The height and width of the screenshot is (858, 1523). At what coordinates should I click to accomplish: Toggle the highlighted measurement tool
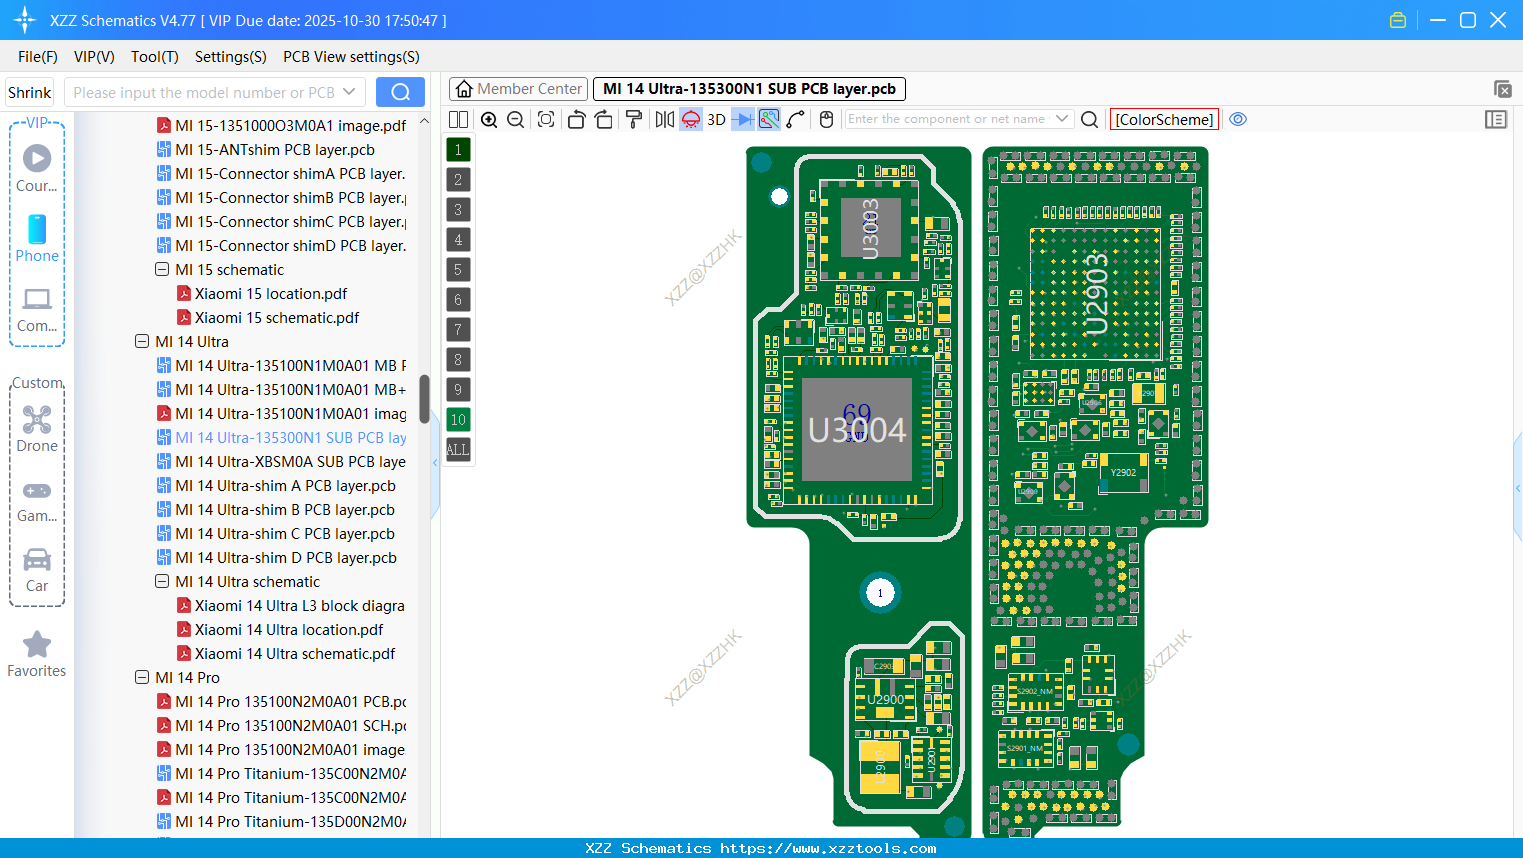(768, 119)
